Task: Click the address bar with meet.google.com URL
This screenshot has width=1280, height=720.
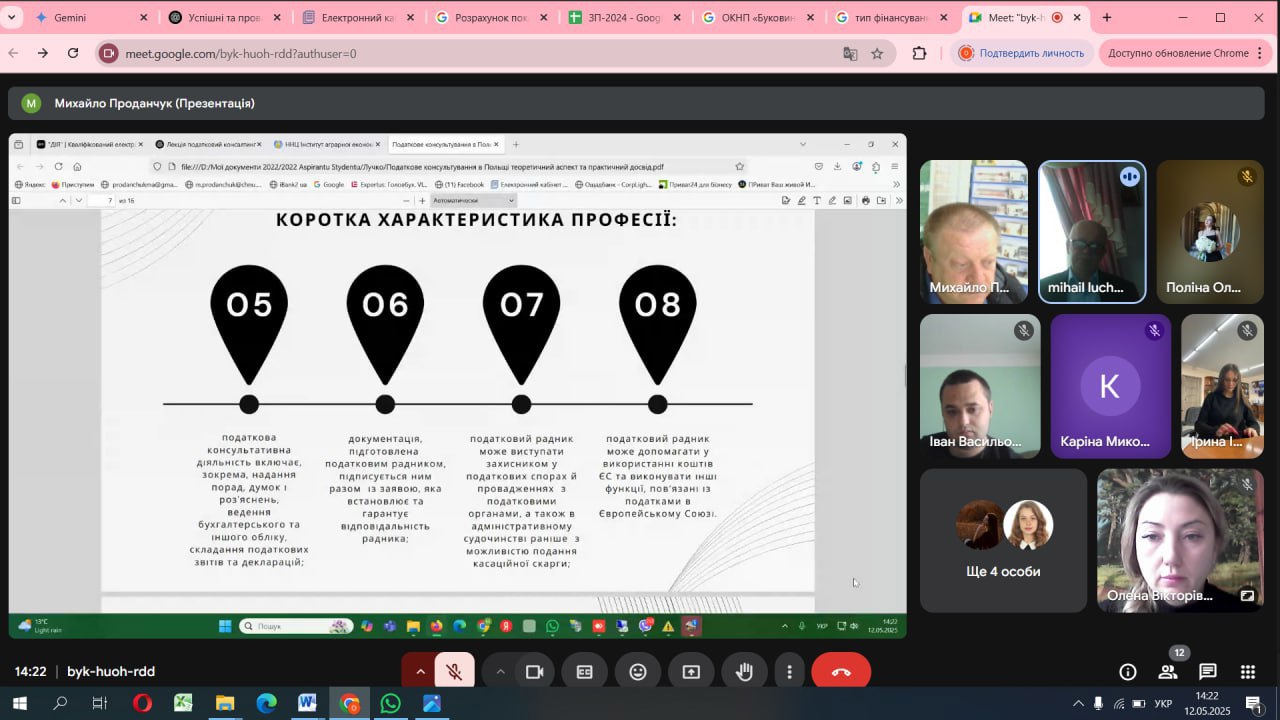Action: pyautogui.click(x=496, y=53)
